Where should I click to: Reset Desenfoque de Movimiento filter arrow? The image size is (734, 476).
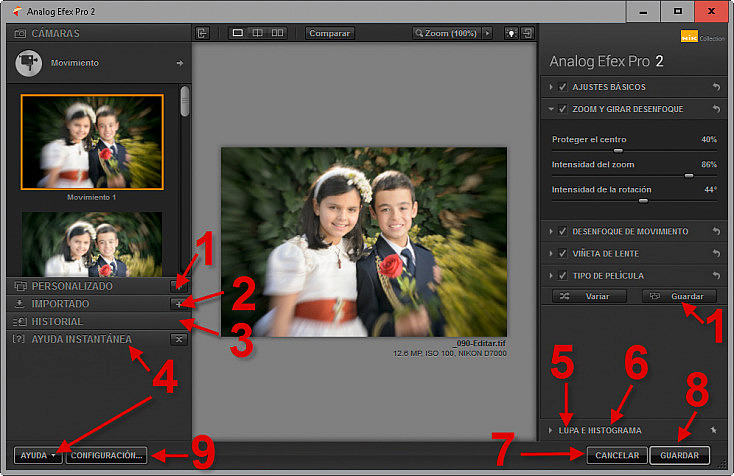coord(716,231)
